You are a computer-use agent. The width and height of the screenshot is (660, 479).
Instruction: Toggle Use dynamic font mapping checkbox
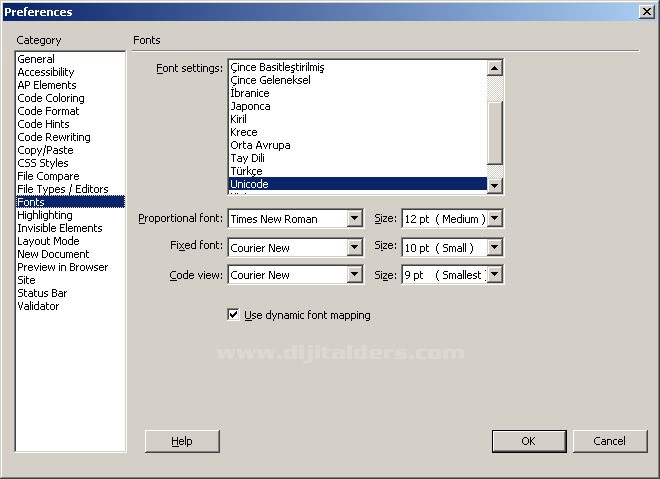click(233, 315)
